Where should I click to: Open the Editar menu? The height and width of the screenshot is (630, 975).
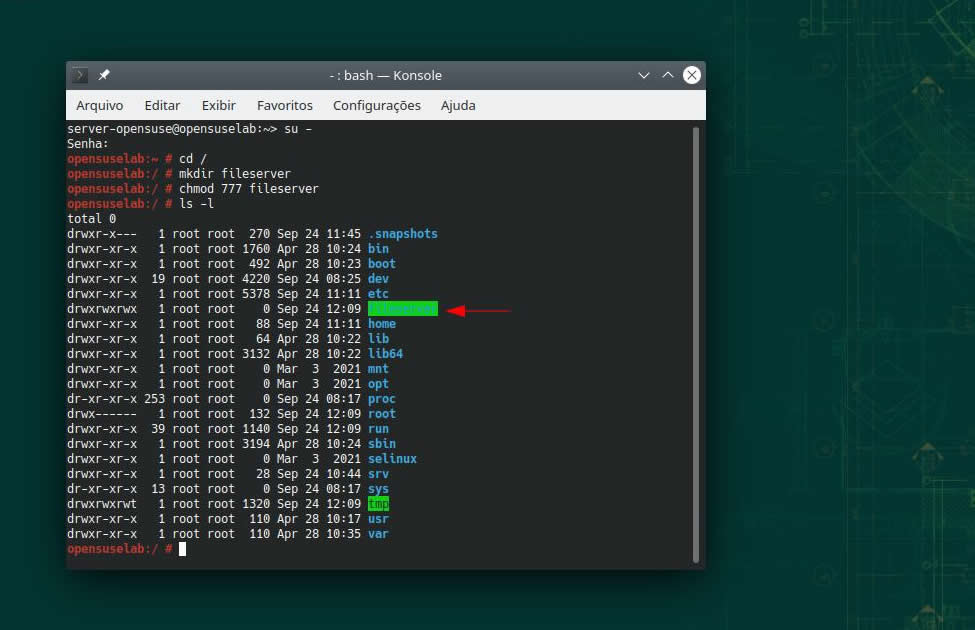point(162,105)
